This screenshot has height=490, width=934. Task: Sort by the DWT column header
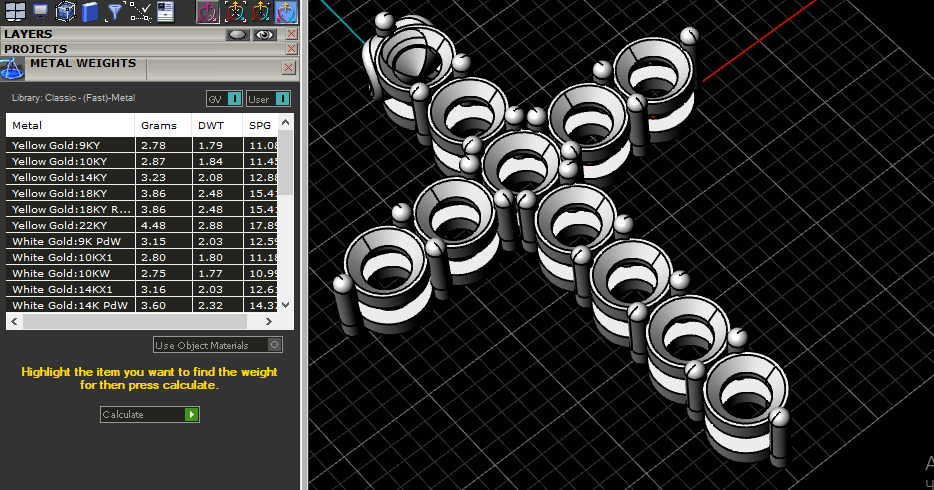[x=217, y=126]
